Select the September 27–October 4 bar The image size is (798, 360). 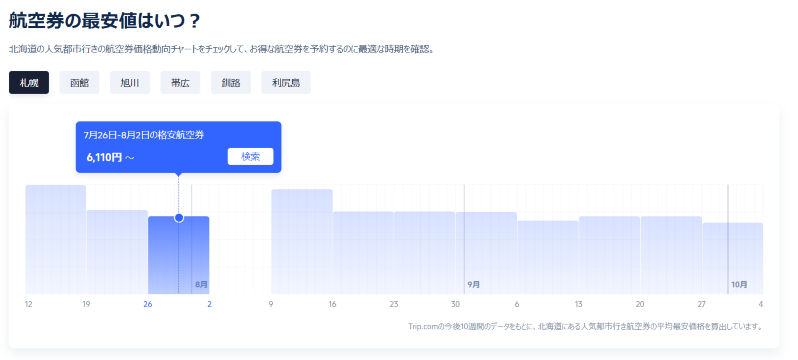(733, 258)
